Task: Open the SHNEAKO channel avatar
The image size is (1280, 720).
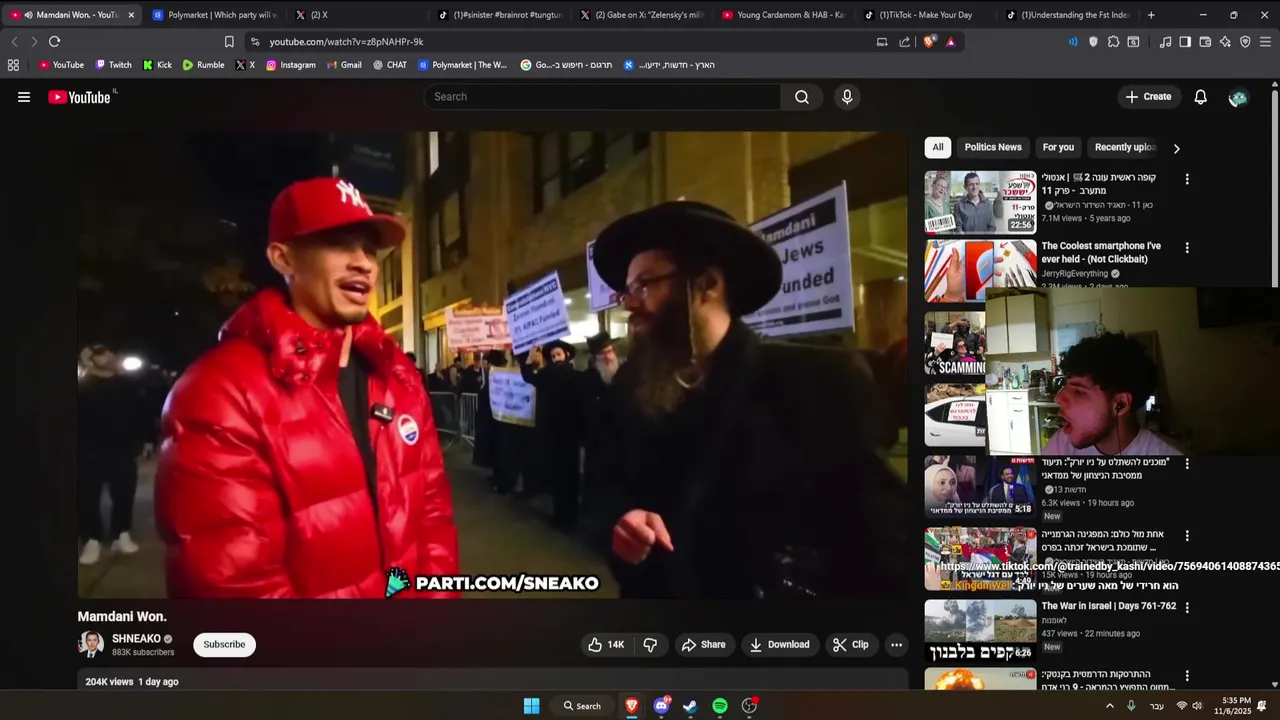Action: (91, 645)
